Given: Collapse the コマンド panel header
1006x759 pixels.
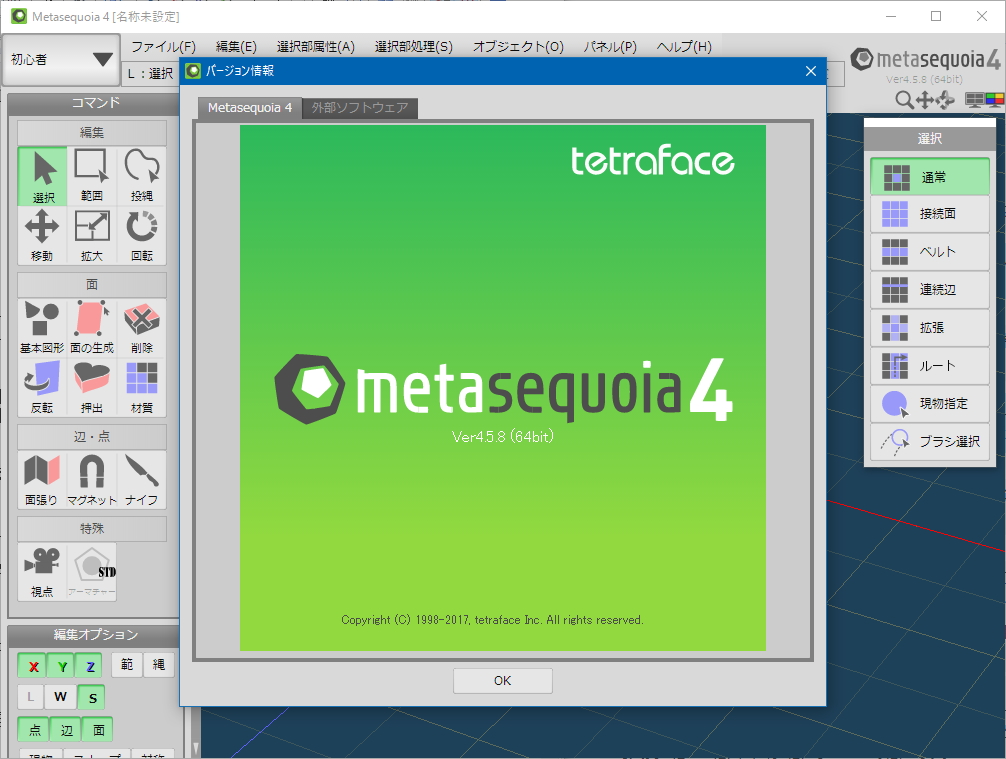Looking at the screenshot, I should point(94,103).
